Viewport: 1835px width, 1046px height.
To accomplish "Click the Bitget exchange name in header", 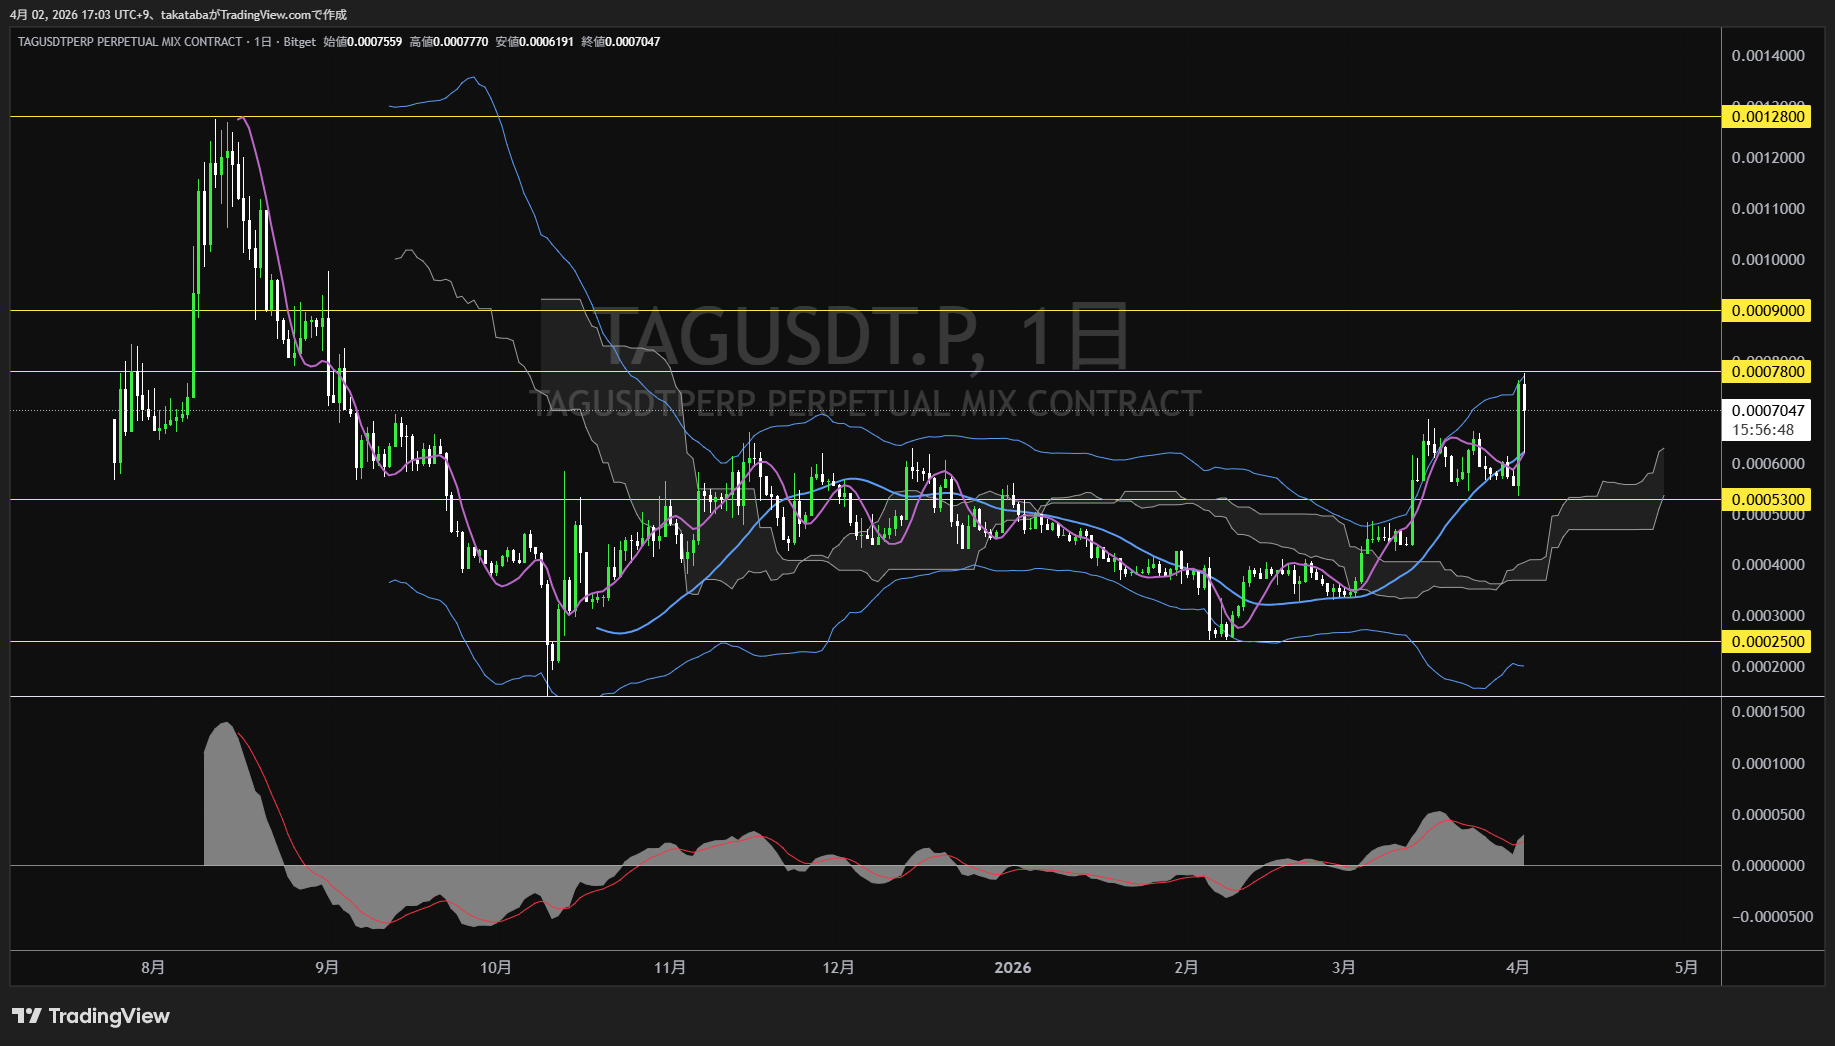I will click(x=299, y=42).
